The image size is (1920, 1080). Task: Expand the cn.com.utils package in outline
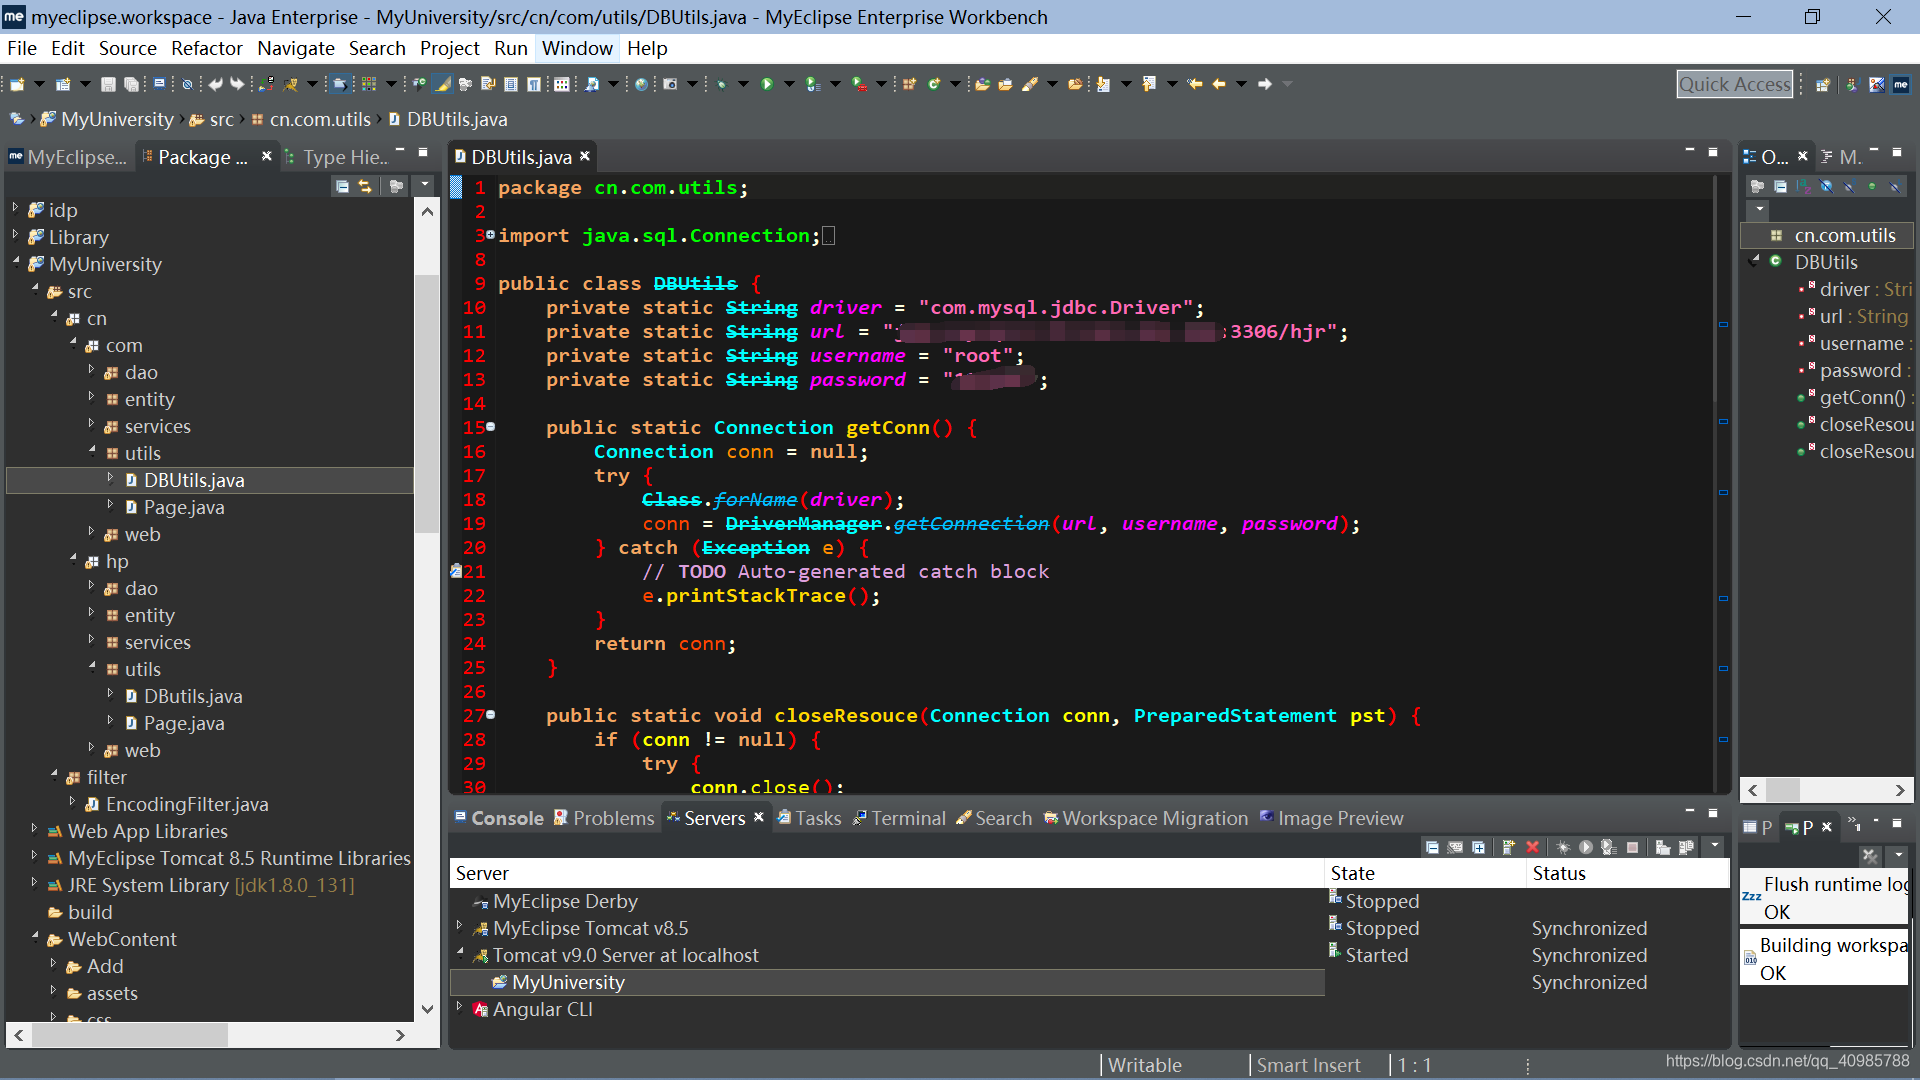[1837, 235]
